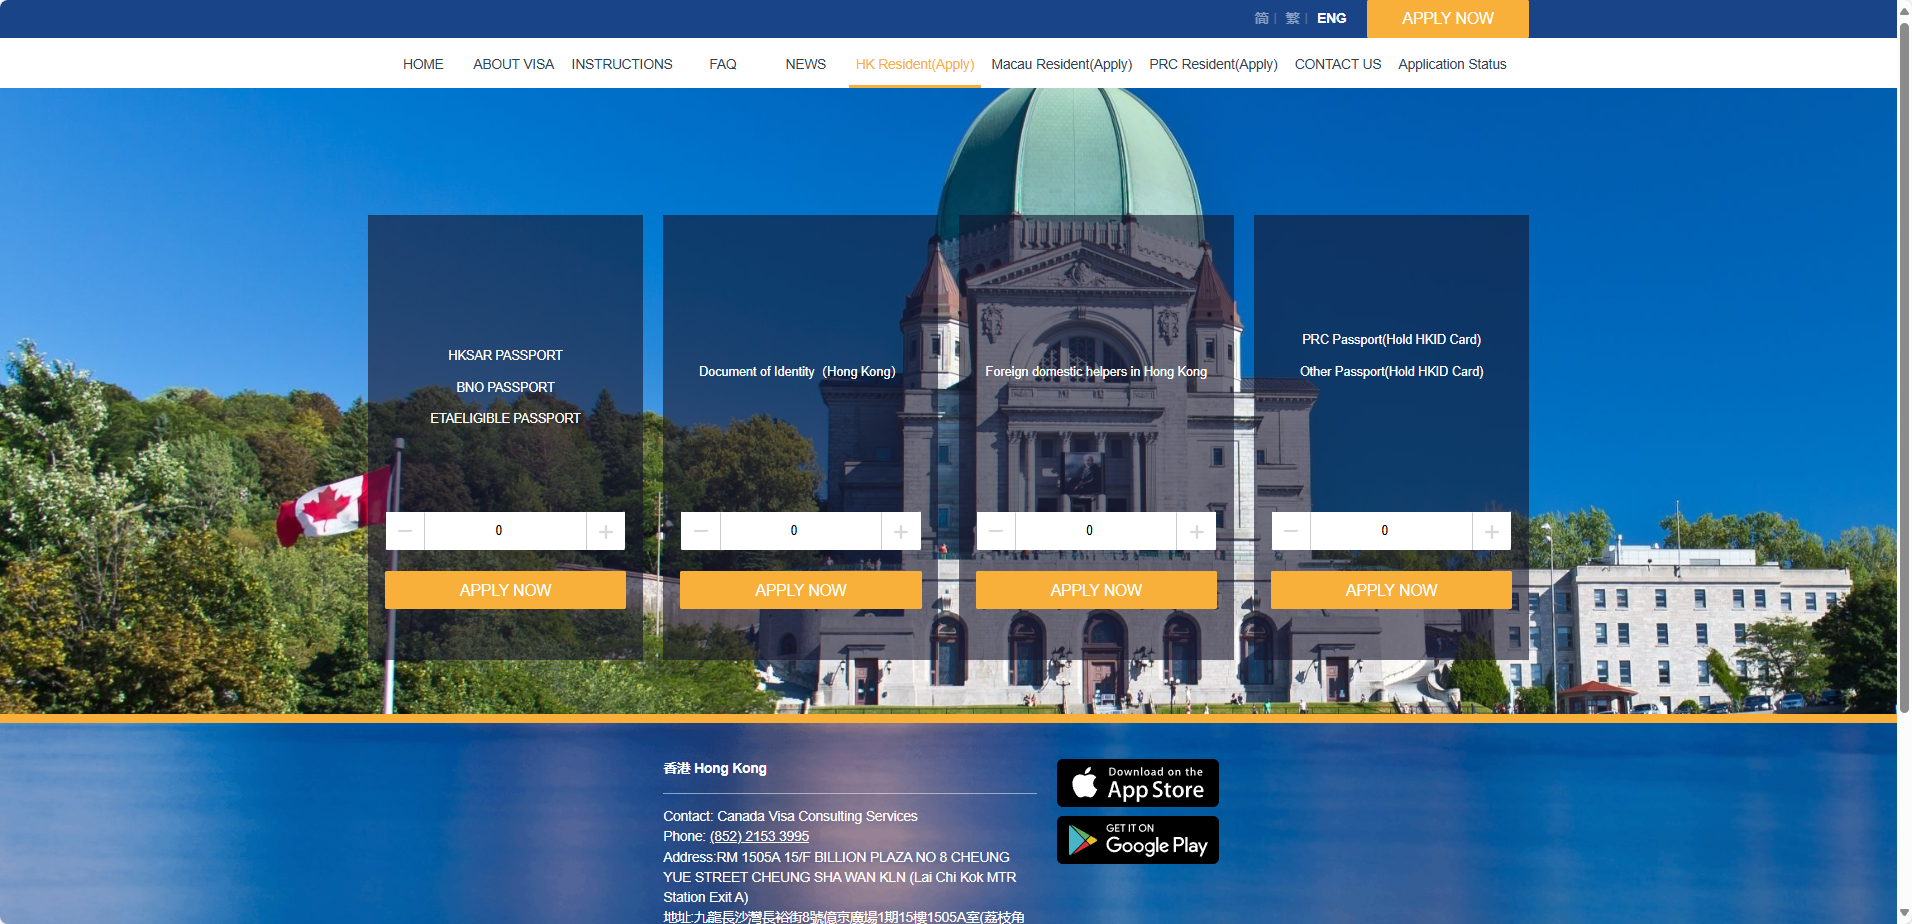Call the (852) 2153 3995 phone link

pos(759,836)
